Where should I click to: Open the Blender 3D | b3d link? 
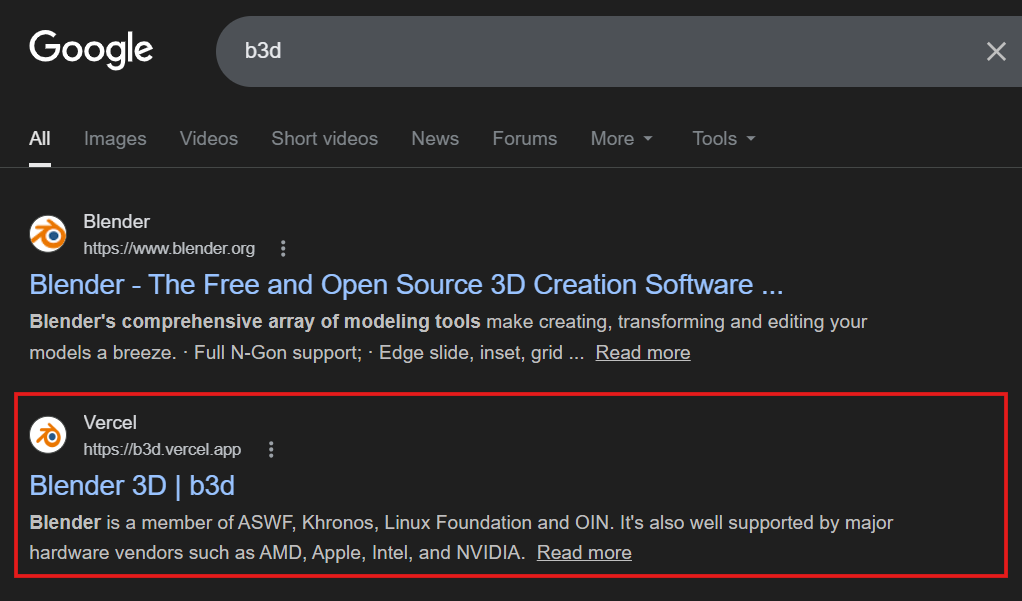(x=132, y=486)
